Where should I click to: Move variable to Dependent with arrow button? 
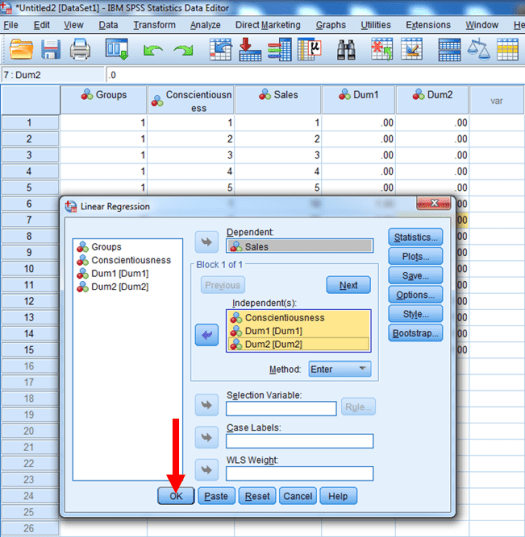pos(207,242)
